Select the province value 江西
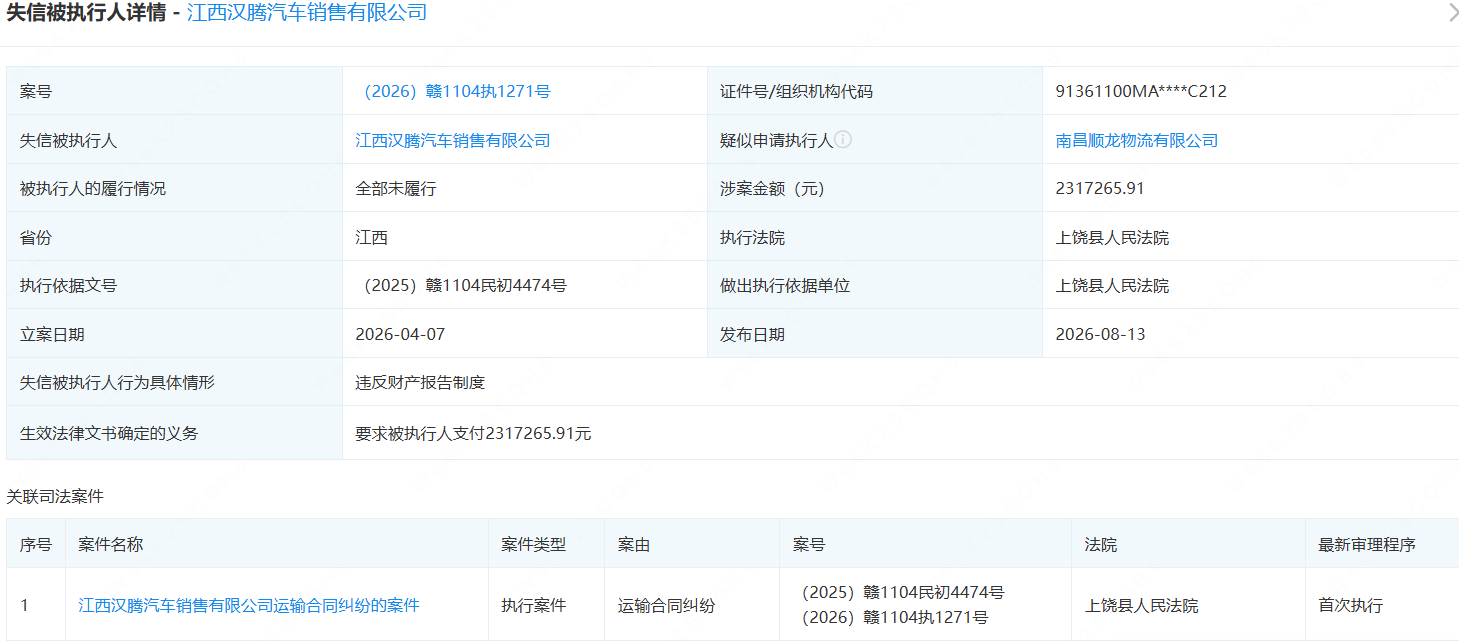 [372, 237]
